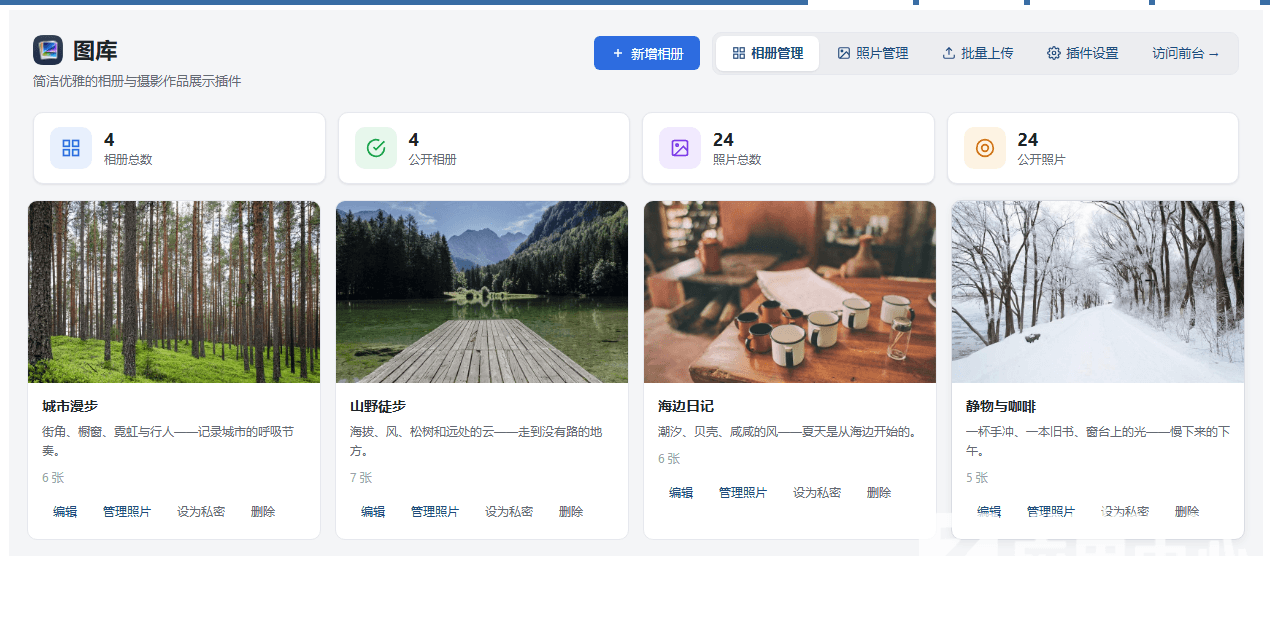Manage photos of 海边日记 album
Image resolution: width=1270 pixels, height=625 pixels.
pyautogui.click(x=743, y=492)
